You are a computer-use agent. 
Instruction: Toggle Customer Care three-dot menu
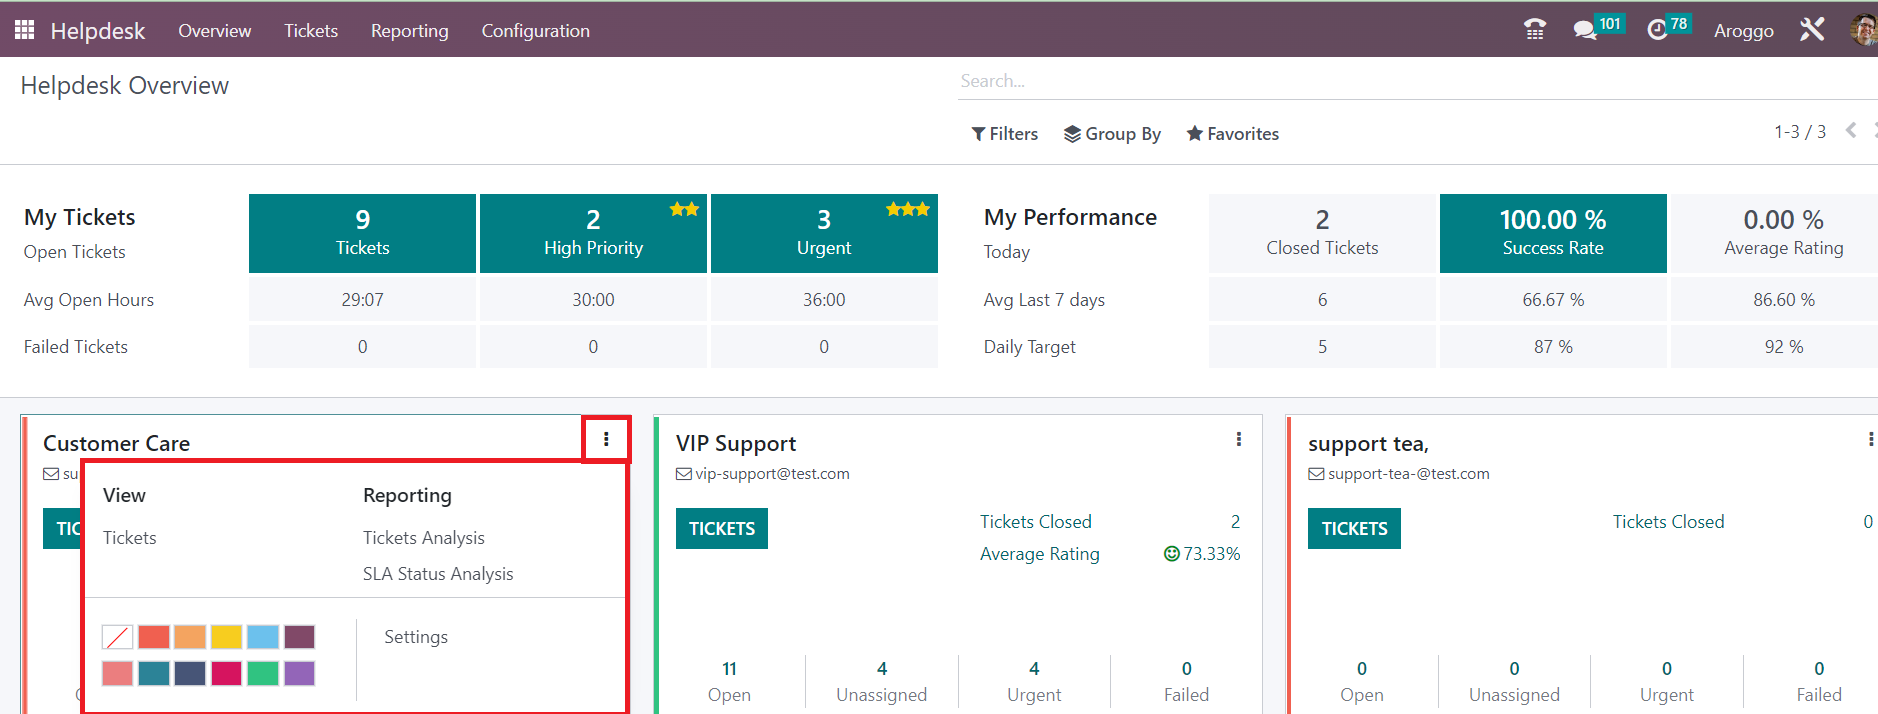tap(606, 440)
